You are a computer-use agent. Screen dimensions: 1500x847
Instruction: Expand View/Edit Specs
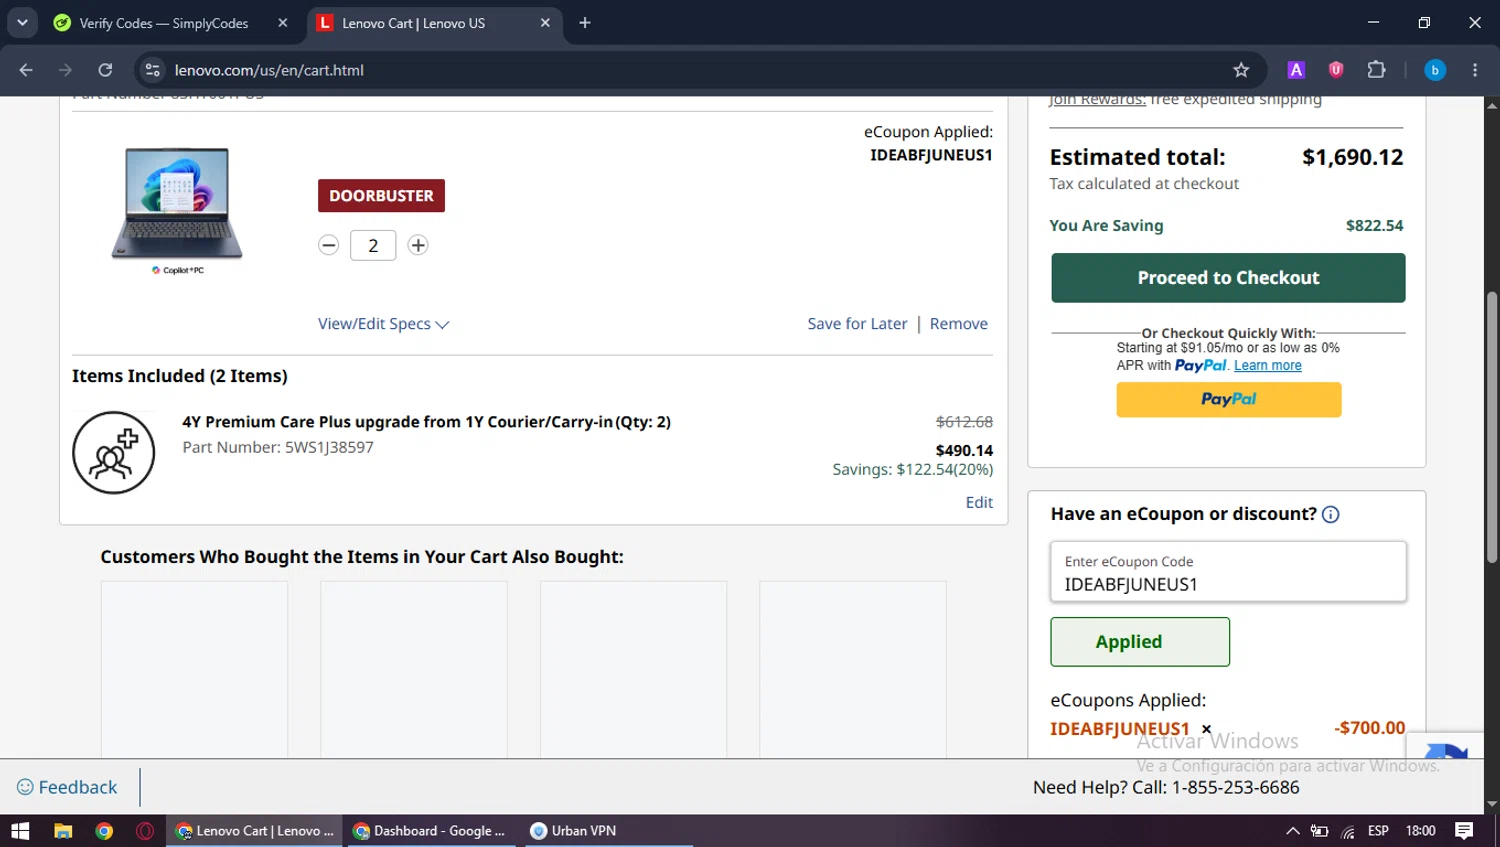[x=384, y=324]
